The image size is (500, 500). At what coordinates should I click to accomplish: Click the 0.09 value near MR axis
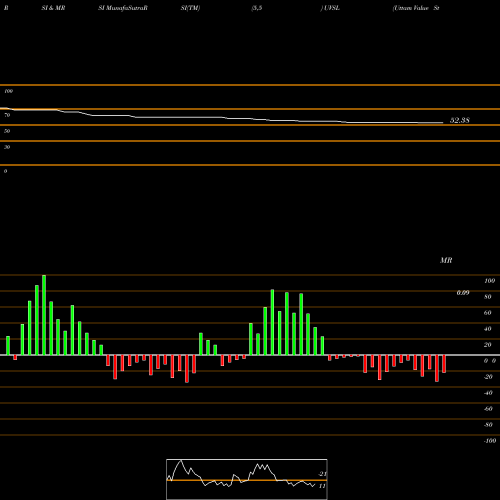coord(463,293)
